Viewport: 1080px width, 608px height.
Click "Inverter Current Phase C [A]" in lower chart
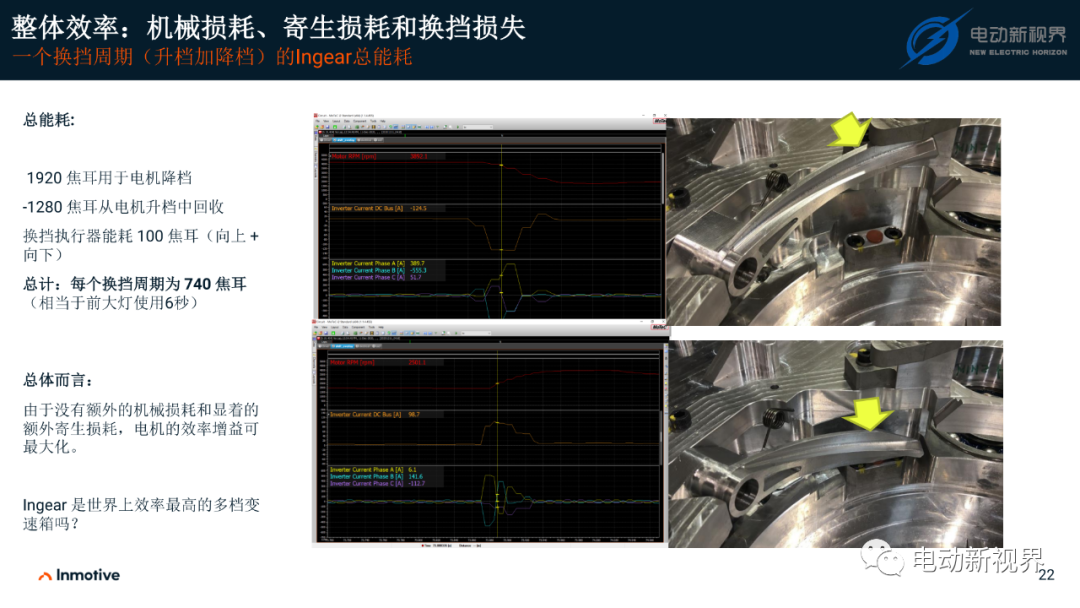pos(366,483)
